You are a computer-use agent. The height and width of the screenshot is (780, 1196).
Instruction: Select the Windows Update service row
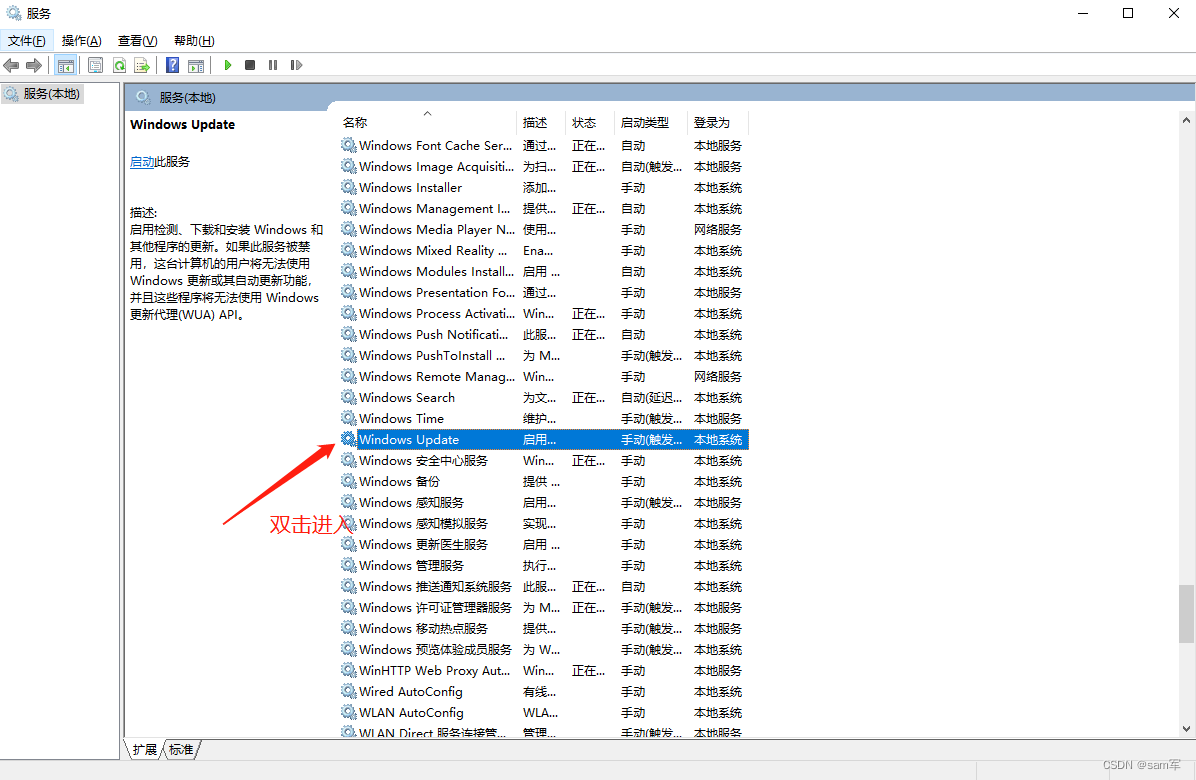(544, 439)
